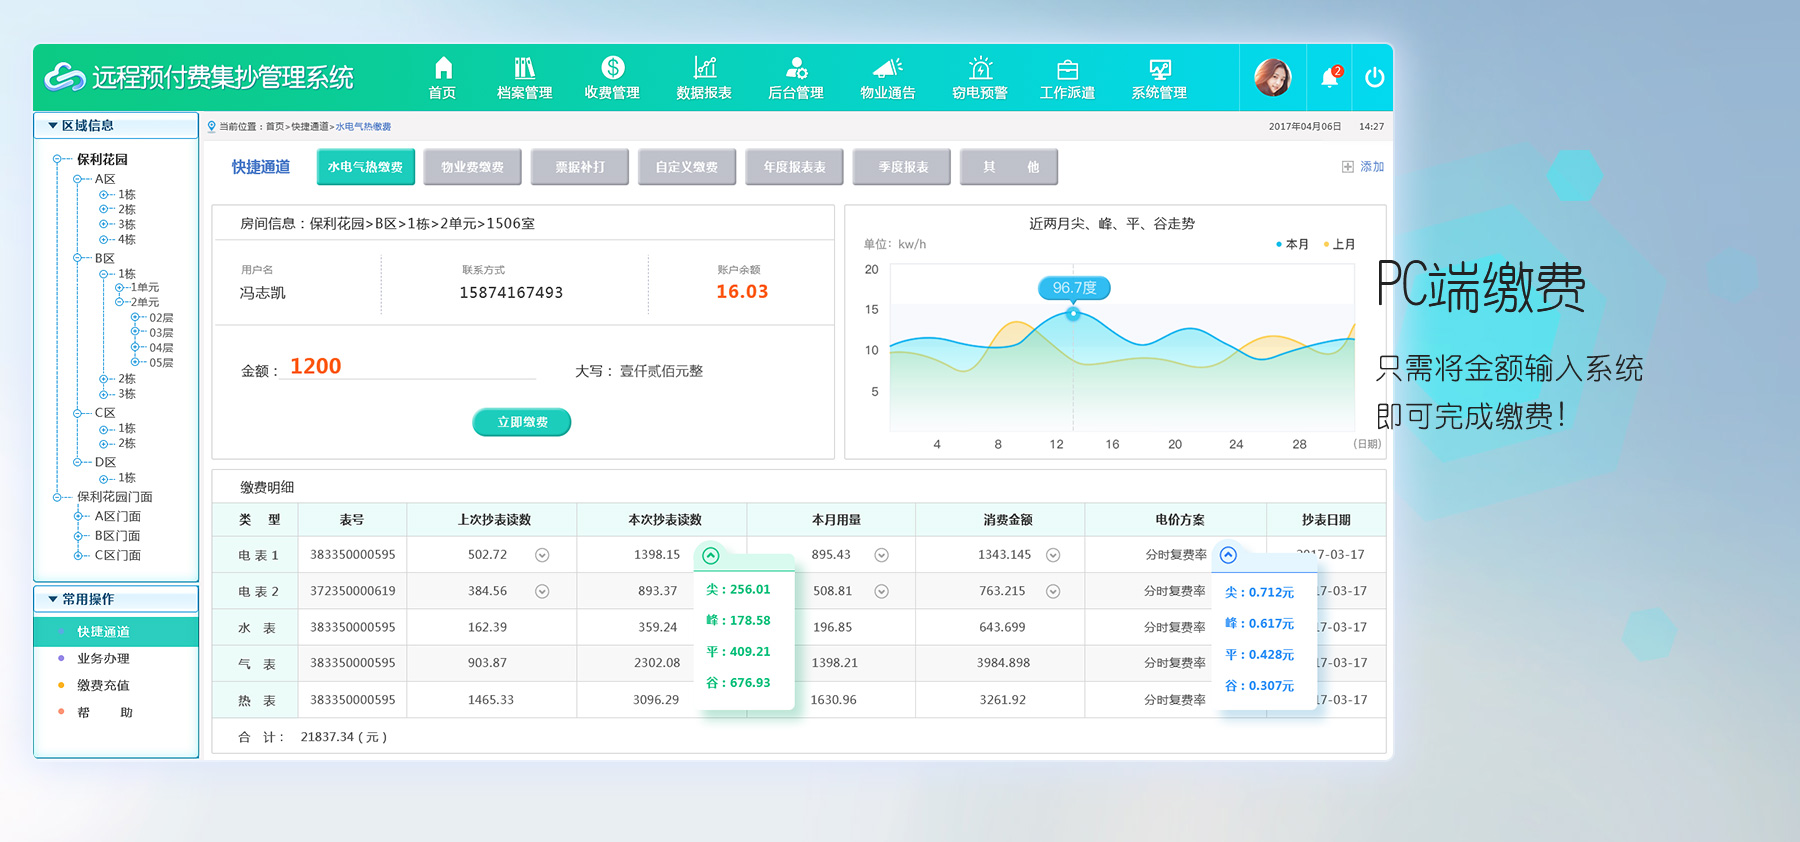Click the notification bell icon
The width and height of the screenshot is (1800, 842).
pos(1329,78)
